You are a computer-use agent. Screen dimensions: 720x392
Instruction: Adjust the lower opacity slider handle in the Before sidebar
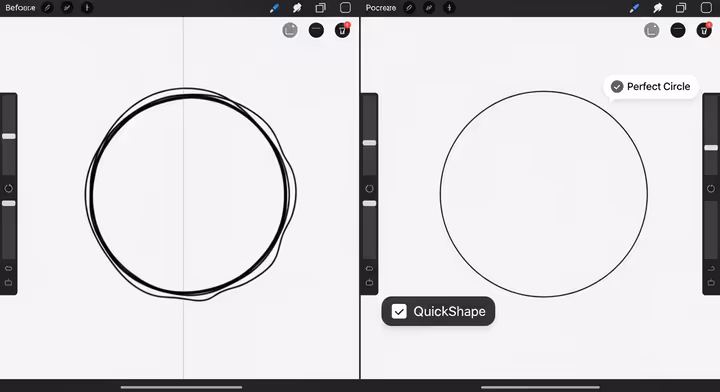click(9, 203)
